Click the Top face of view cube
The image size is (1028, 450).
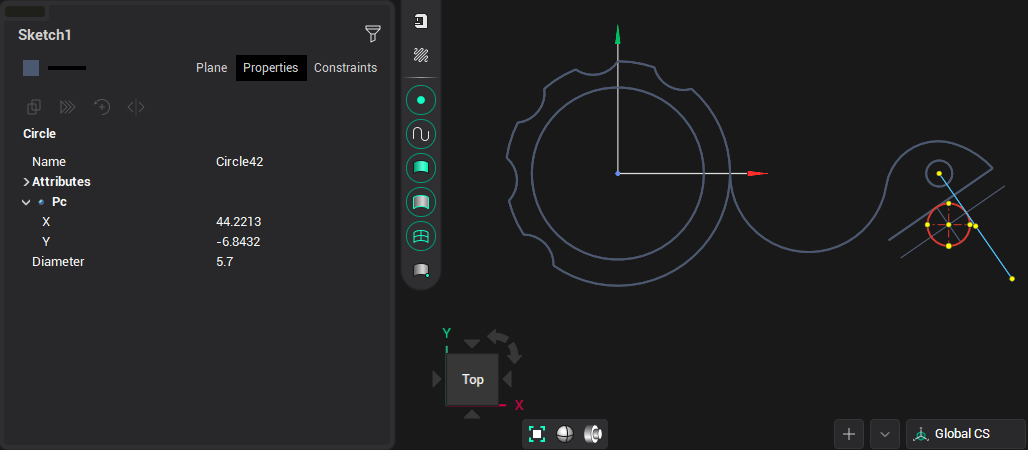(473, 379)
